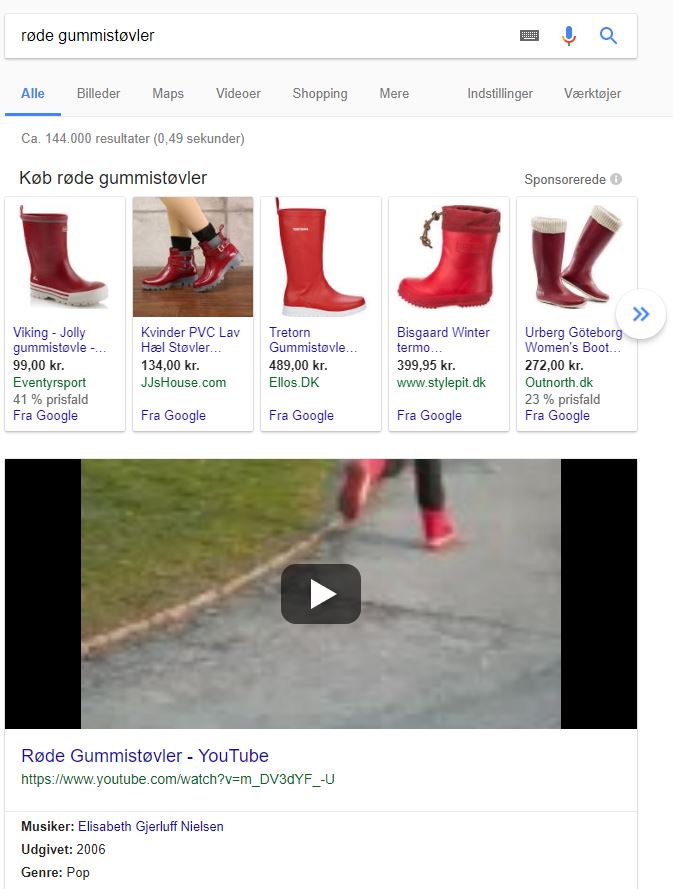Switch to the Billeder tab
The image size is (673, 889).
coord(99,94)
